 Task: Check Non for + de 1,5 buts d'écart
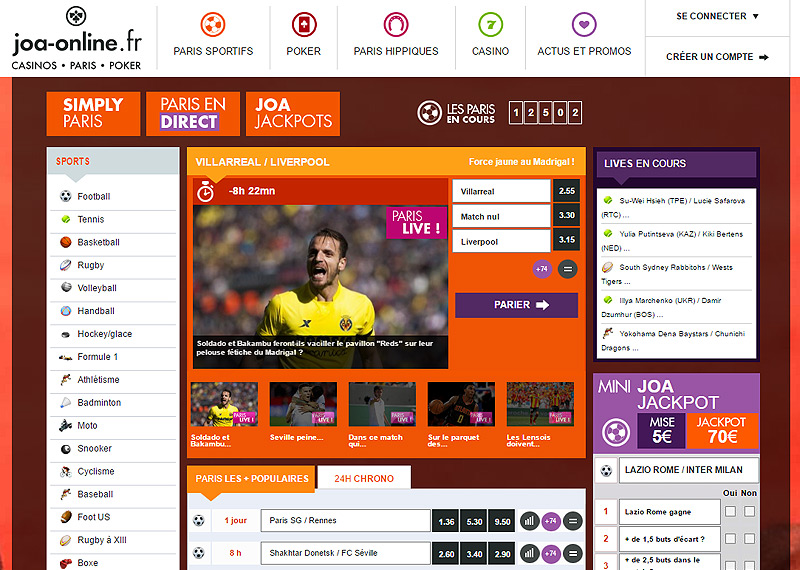point(749,538)
